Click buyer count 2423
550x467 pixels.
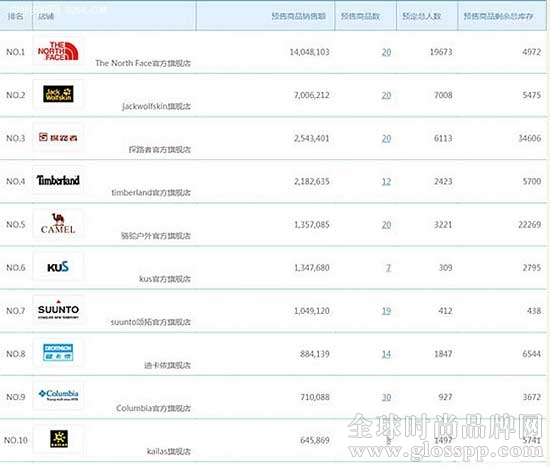(x=443, y=182)
